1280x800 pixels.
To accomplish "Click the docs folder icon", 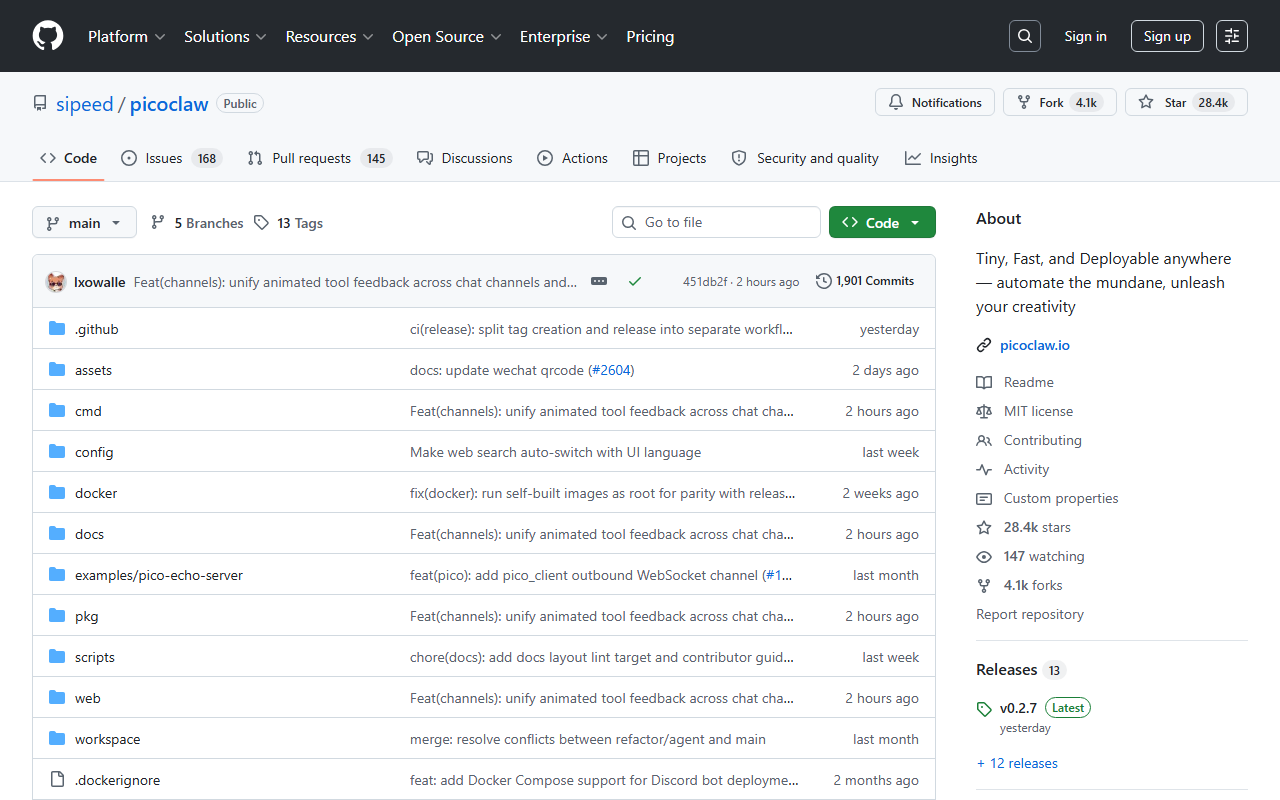I will (57, 534).
